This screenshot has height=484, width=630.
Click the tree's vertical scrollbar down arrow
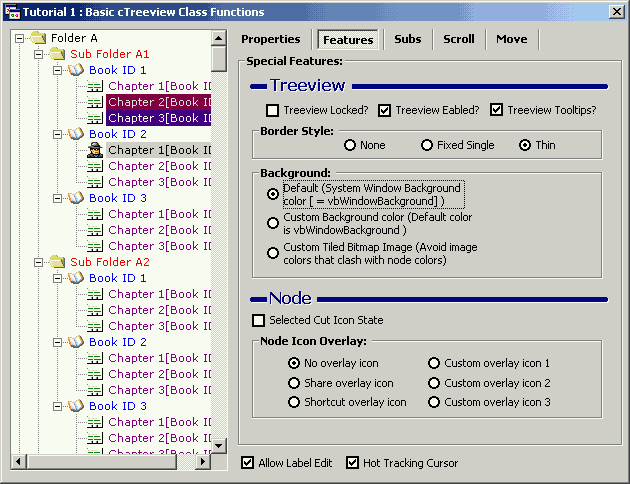[x=219, y=445]
